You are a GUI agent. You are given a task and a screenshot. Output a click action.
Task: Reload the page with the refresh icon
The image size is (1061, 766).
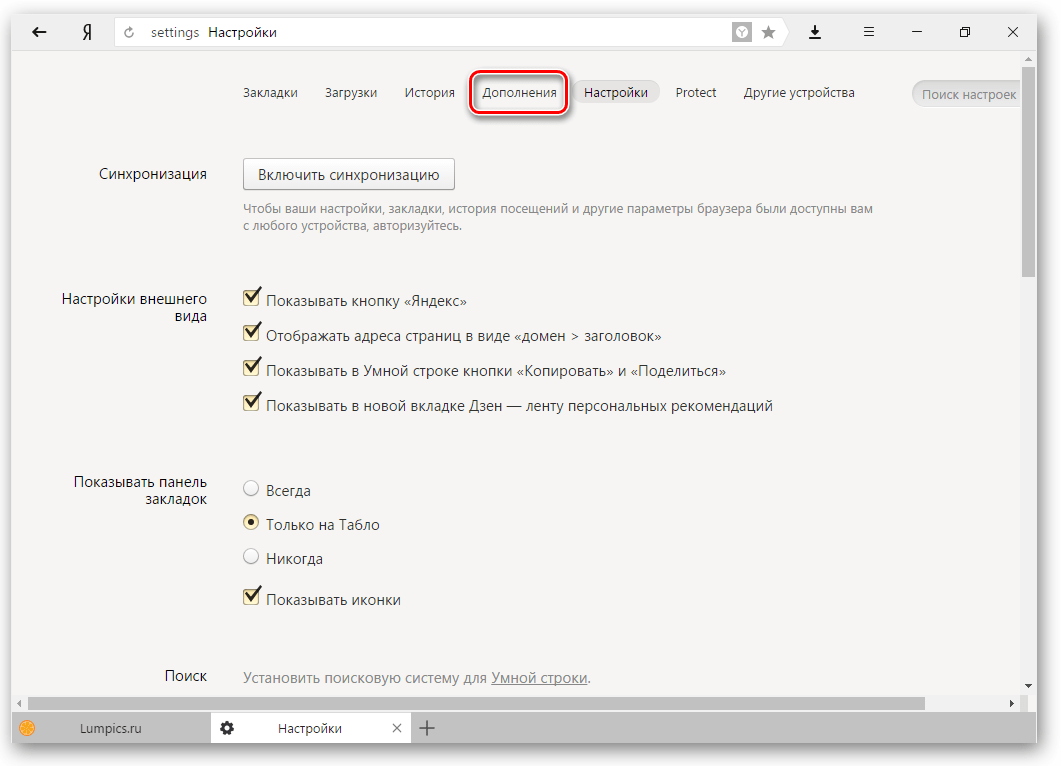click(129, 32)
